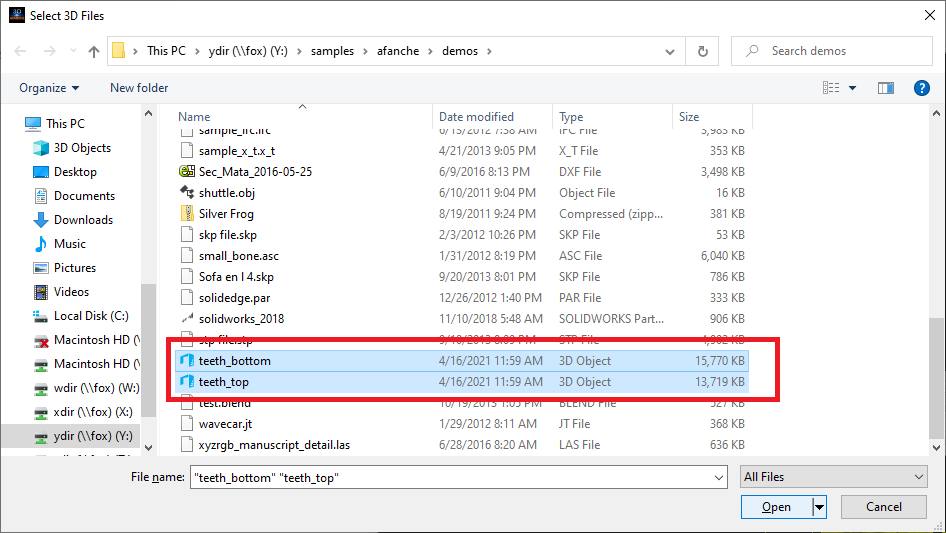Select Local Disk (C:) in the sidebar
This screenshot has height=533, width=946.
click(x=90, y=316)
